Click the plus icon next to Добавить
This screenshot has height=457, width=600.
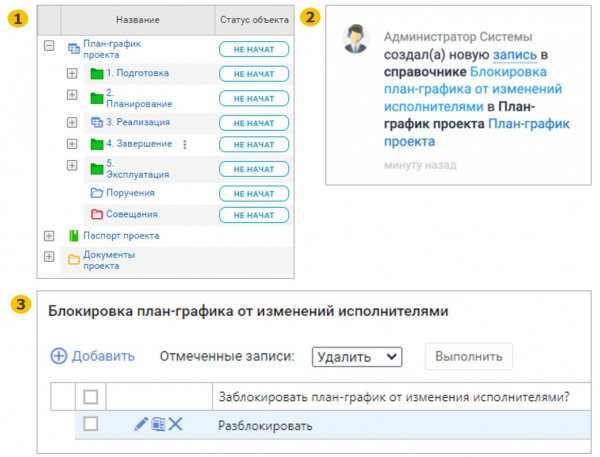point(58,356)
